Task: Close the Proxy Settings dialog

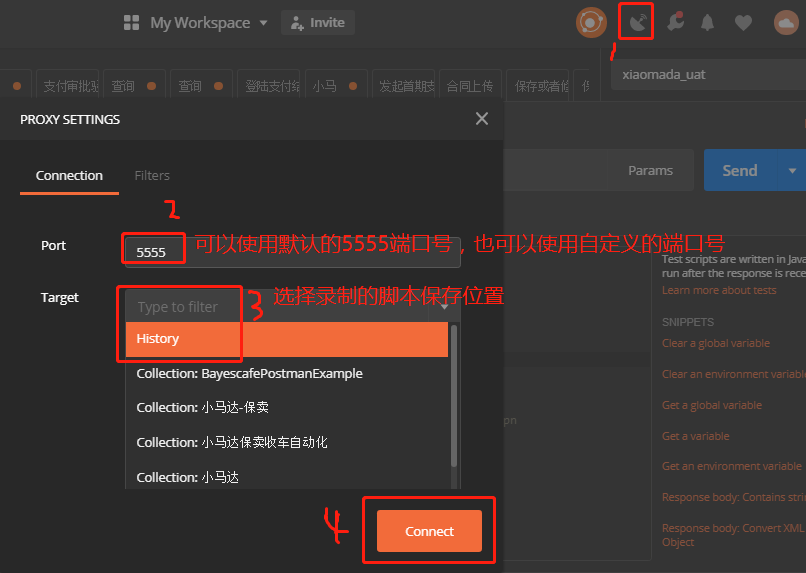Action: [482, 119]
